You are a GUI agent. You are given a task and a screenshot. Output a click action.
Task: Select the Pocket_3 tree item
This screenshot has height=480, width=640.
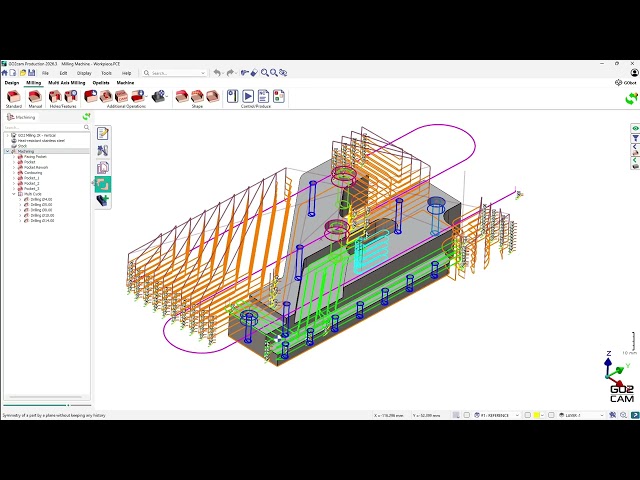[31, 189]
